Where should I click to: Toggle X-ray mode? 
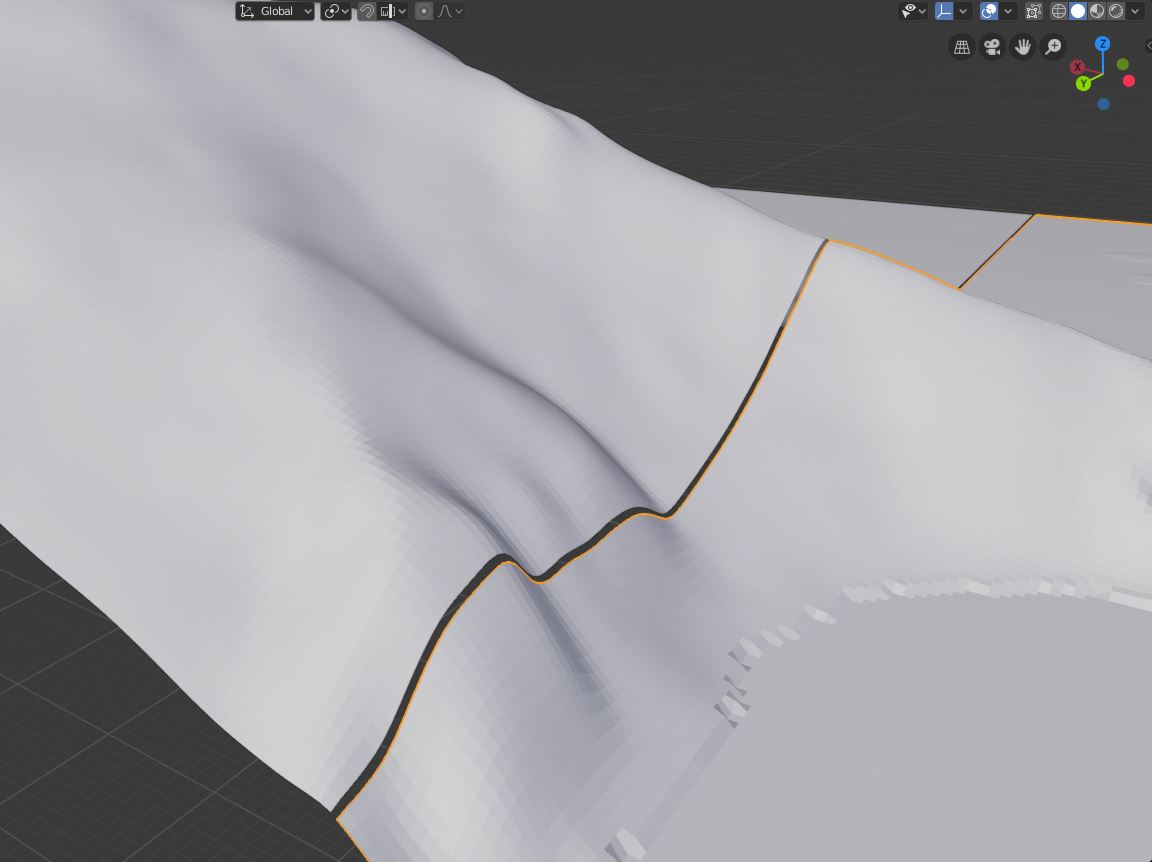click(1034, 11)
